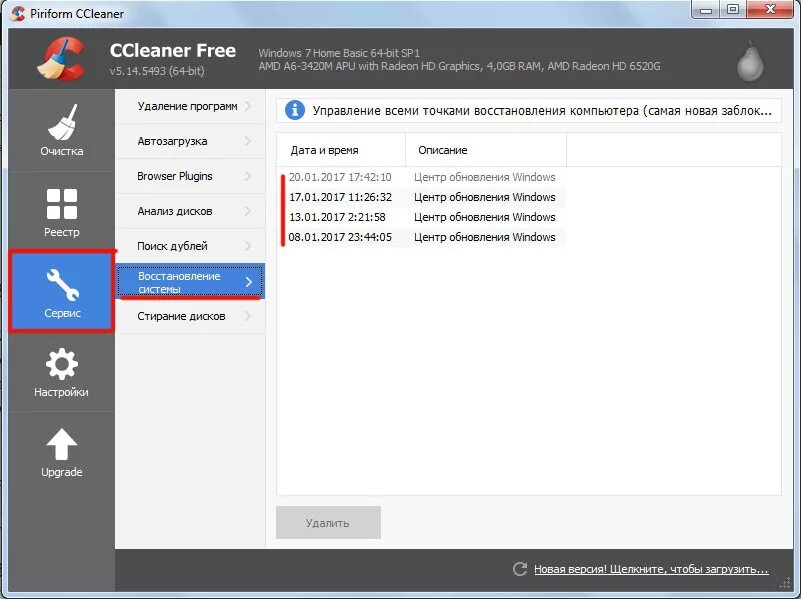Select the Сервис wrench section
Viewport: 801px width, 599px height.
62,292
